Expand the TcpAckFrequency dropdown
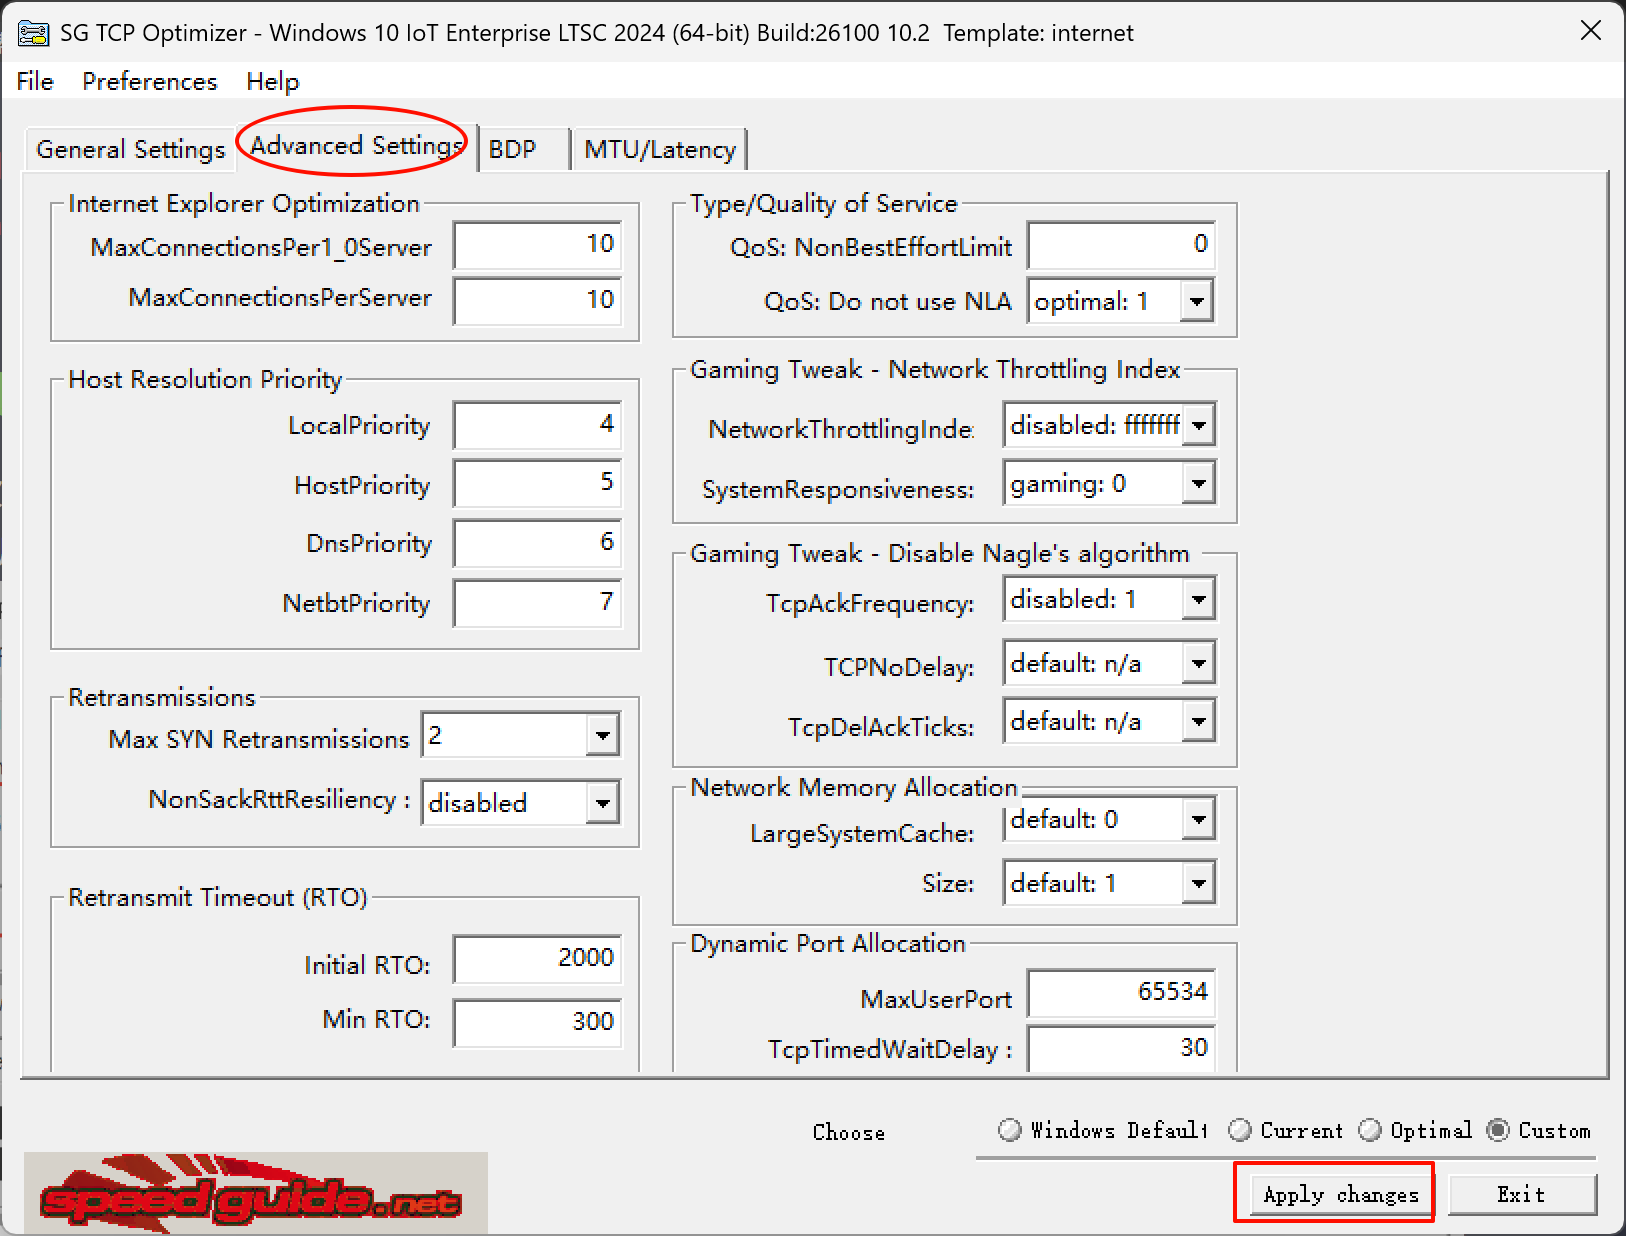1626x1236 pixels. click(x=1199, y=598)
